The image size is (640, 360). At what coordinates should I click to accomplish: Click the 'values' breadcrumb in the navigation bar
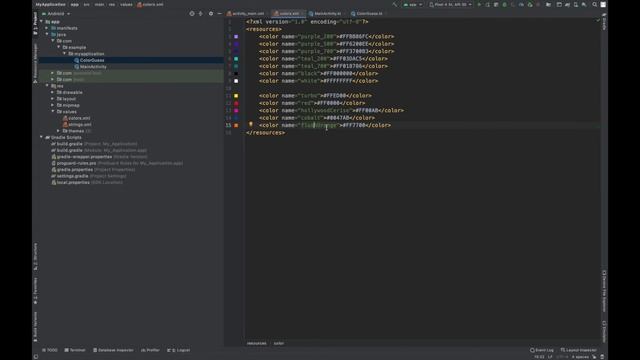coord(126,4)
